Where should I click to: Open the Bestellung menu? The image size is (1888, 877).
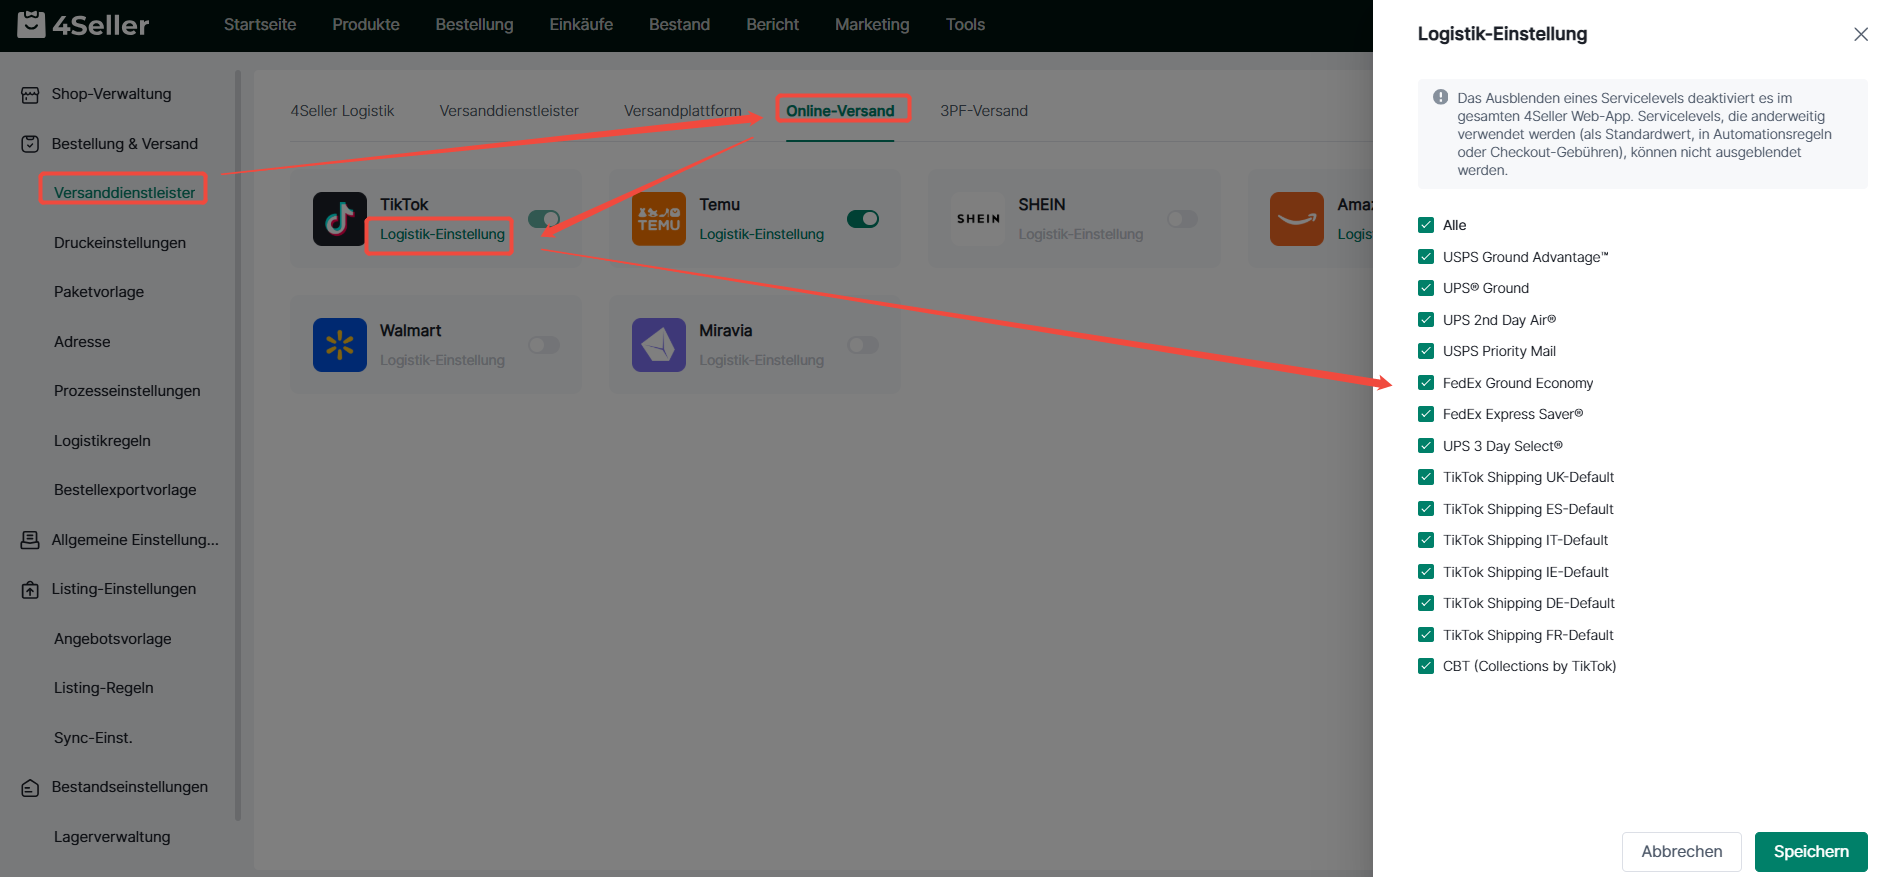point(474,24)
